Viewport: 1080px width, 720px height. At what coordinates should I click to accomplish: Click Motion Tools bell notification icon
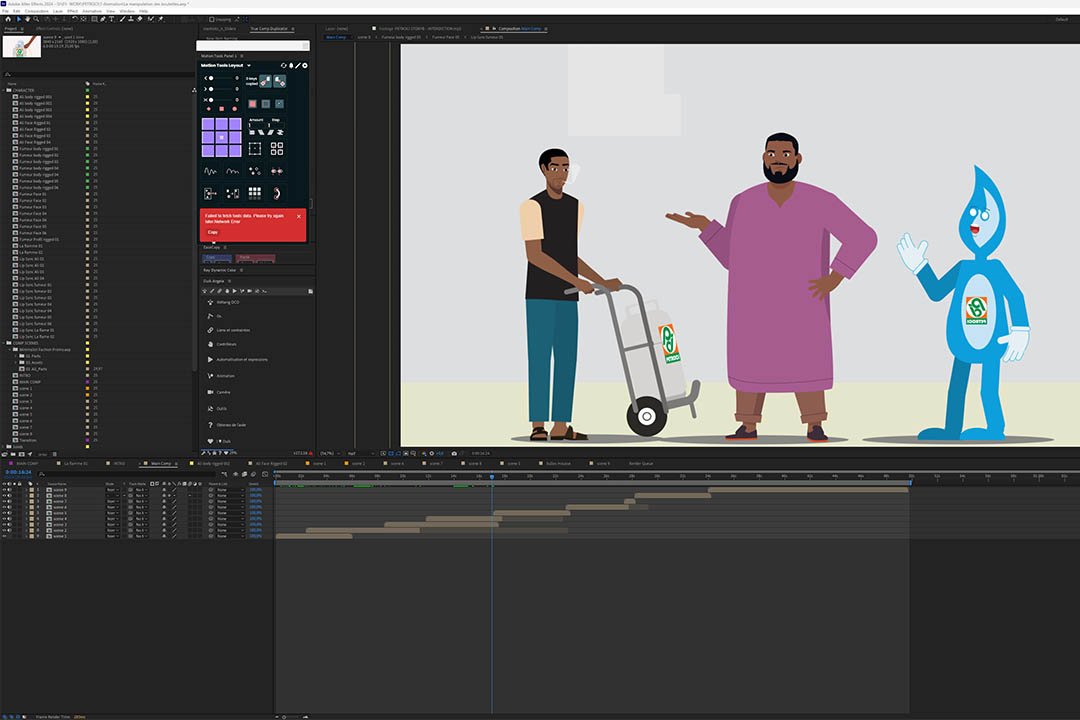291,65
